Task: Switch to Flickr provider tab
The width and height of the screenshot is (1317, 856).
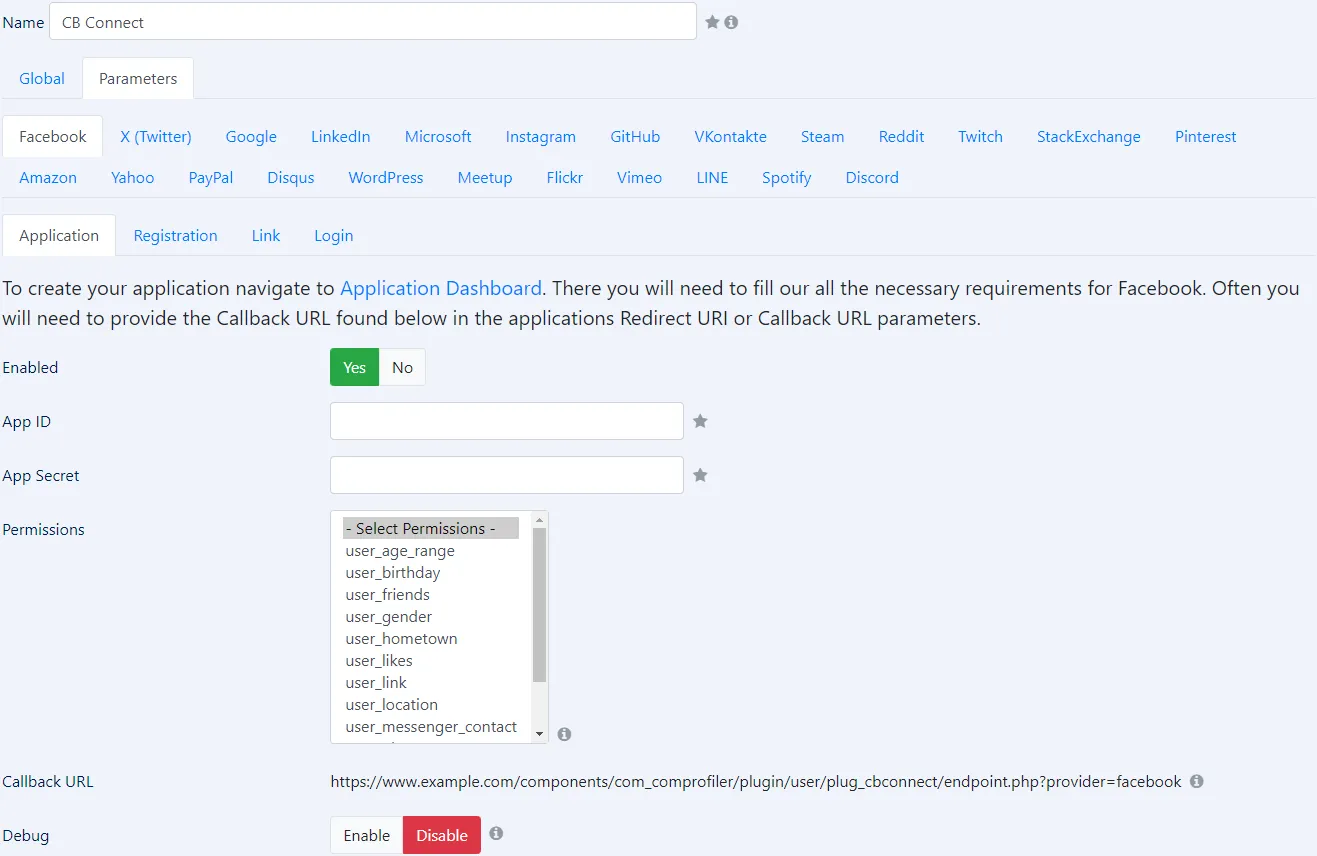Action: [565, 177]
